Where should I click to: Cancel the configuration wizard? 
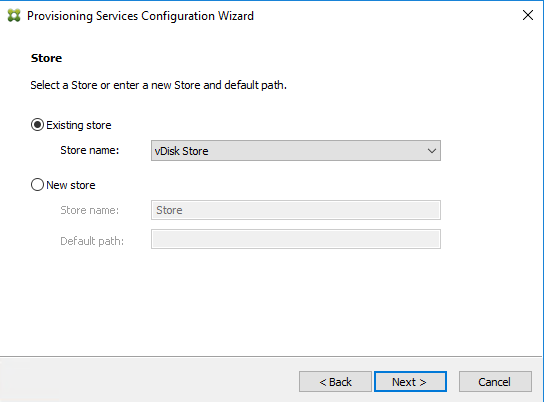coord(495,382)
